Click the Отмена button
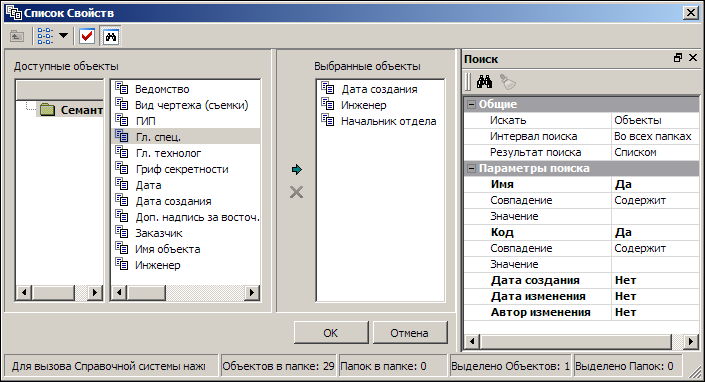Screen dimensions: 705x382 (410, 333)
